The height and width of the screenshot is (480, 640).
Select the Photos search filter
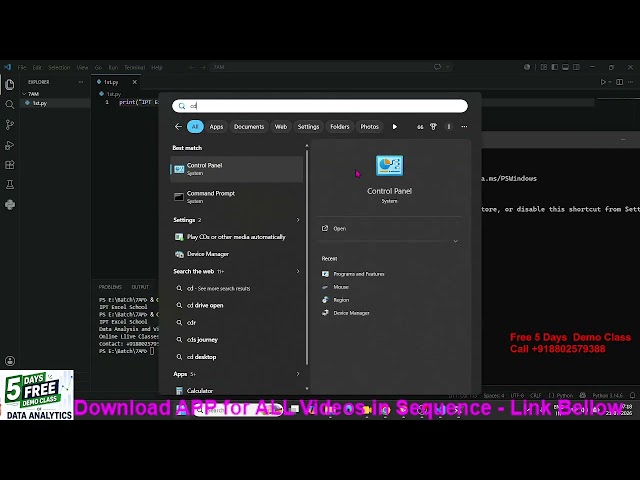coord(369,127)
